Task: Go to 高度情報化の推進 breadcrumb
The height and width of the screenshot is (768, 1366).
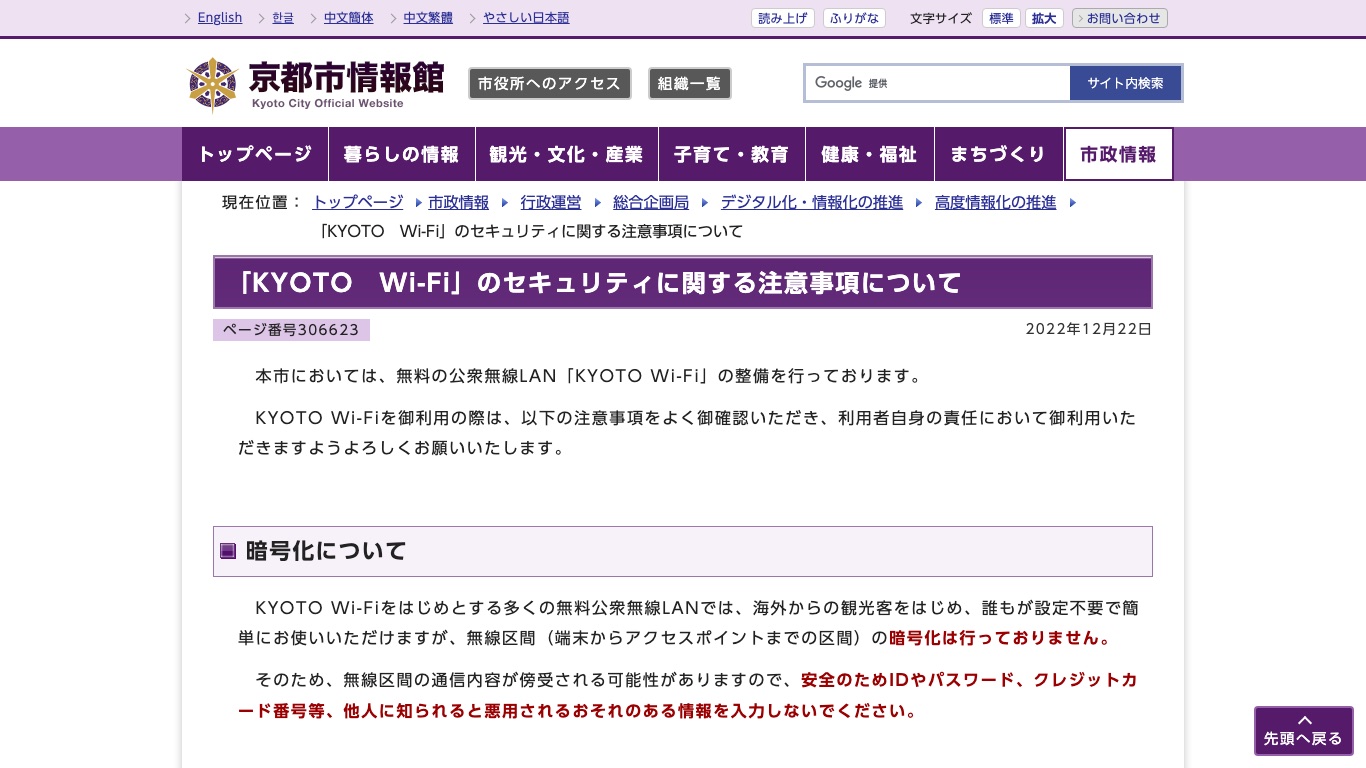Action: (996, 202)
